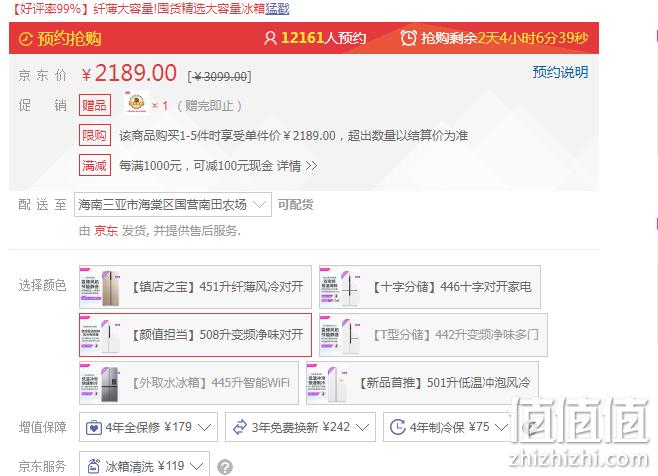Click the alarm clock icon by 抢购剩余
The width and height of the screenshot is (658, 476).
(x=408, y=38)
